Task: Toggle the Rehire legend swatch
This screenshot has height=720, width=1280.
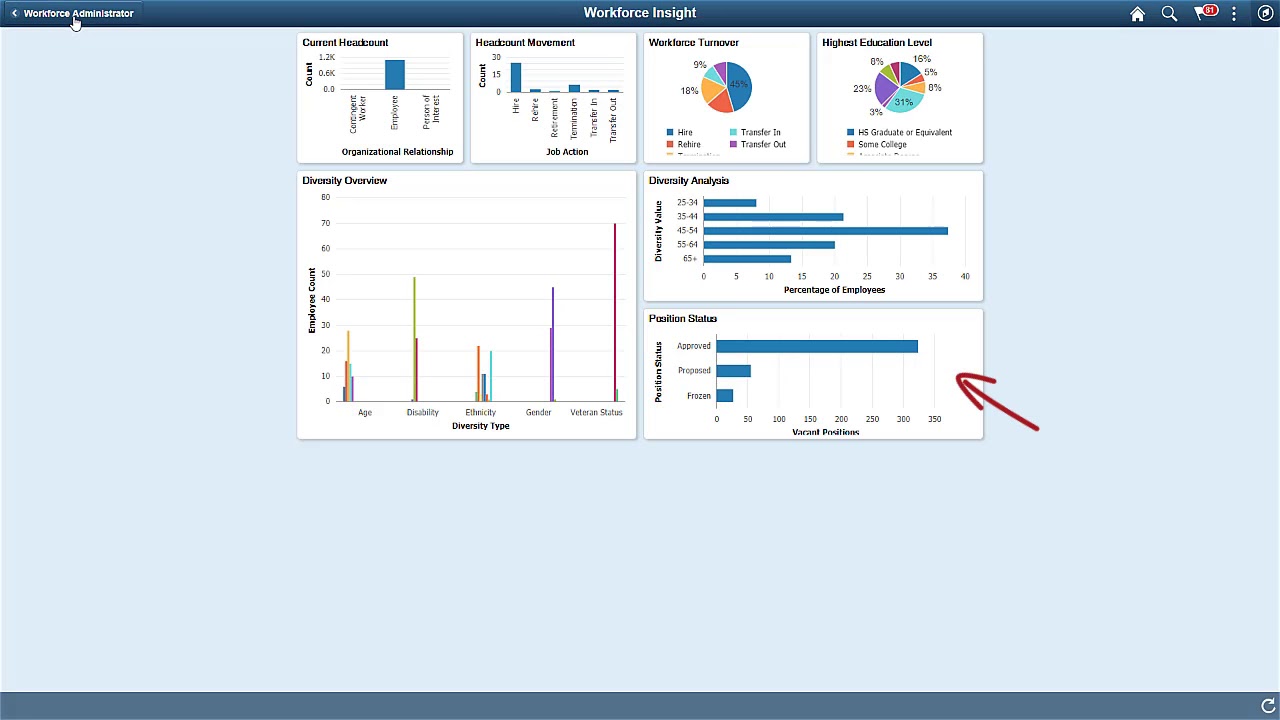Action: [670, 144]
